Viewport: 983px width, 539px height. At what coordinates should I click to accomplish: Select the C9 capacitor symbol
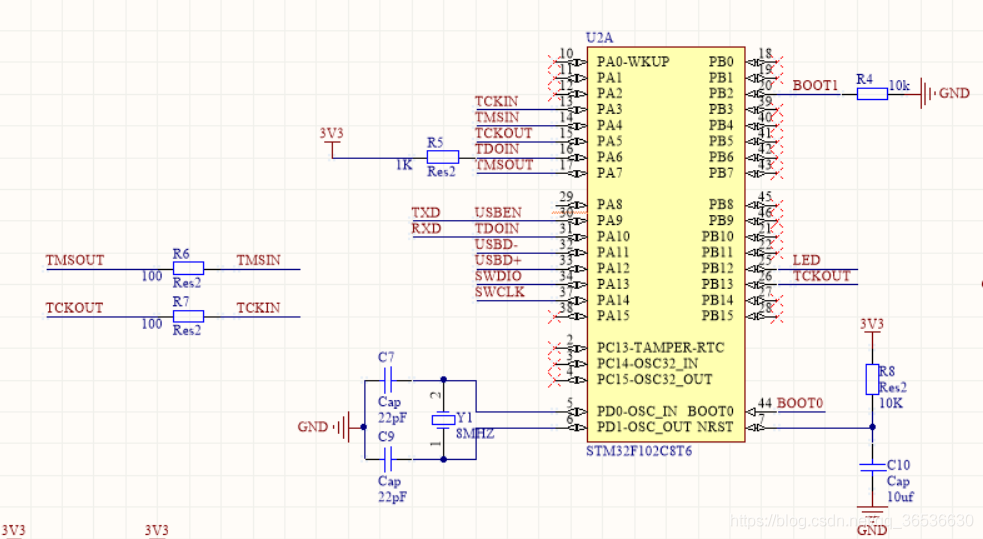387,459
